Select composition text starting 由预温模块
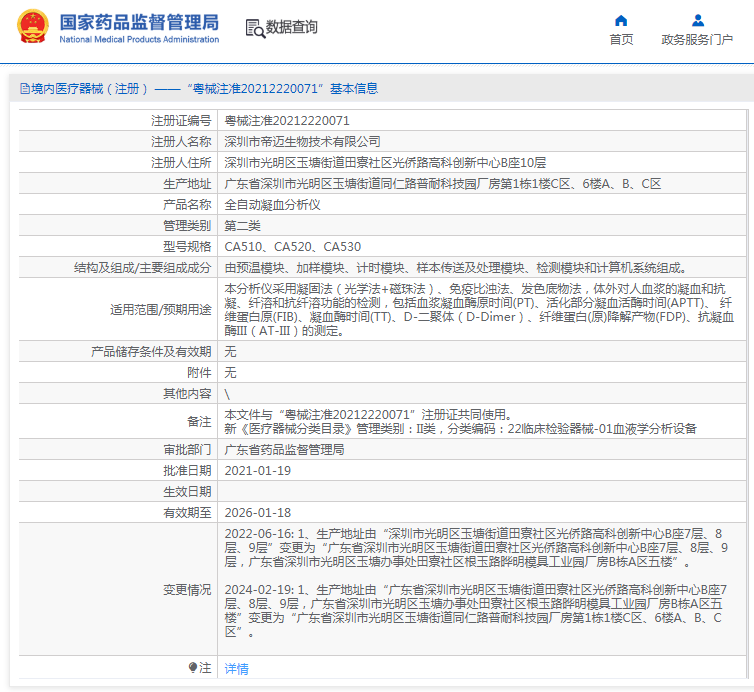The image size is (754, 692). coord(456,268)
